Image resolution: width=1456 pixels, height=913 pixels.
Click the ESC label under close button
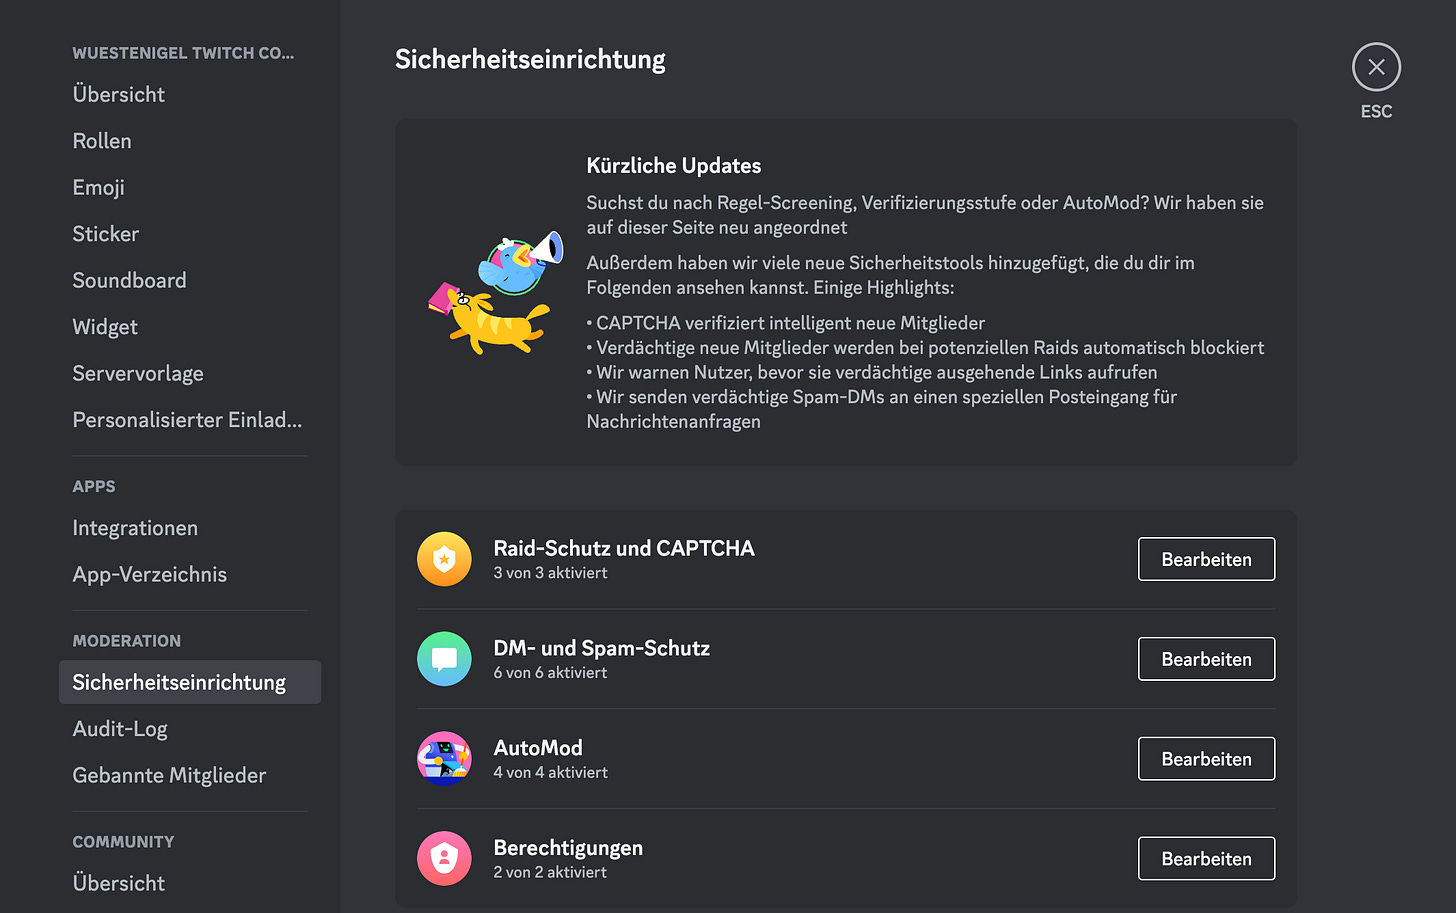[x=1376, y=112]
